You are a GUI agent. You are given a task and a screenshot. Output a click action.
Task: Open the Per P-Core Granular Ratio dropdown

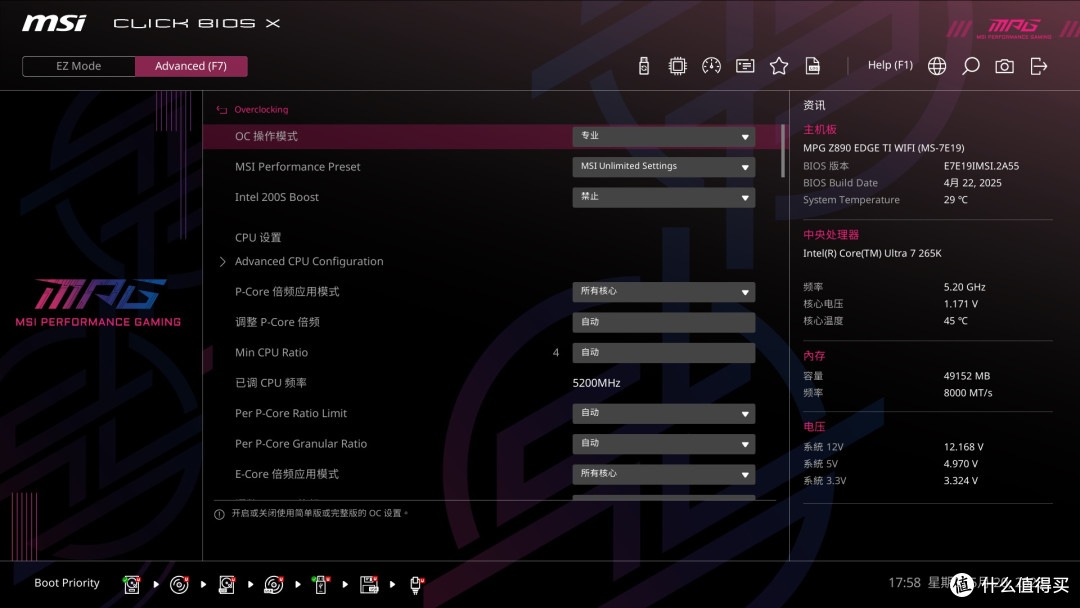click(663, 443)
